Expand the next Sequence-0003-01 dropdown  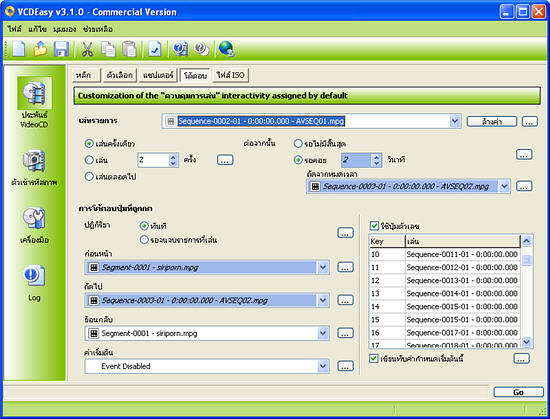click(x=323, y=300)
